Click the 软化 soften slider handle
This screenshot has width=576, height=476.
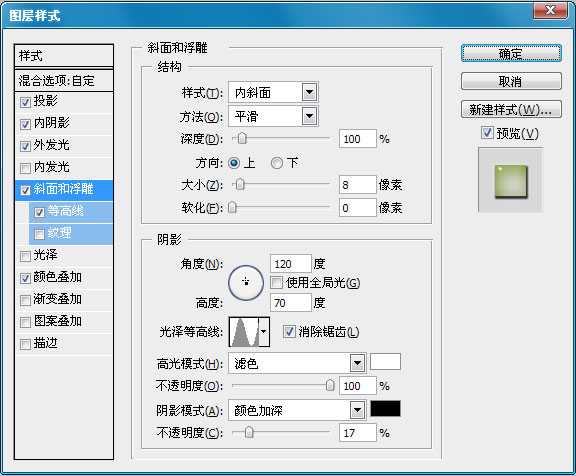(232, 208)
